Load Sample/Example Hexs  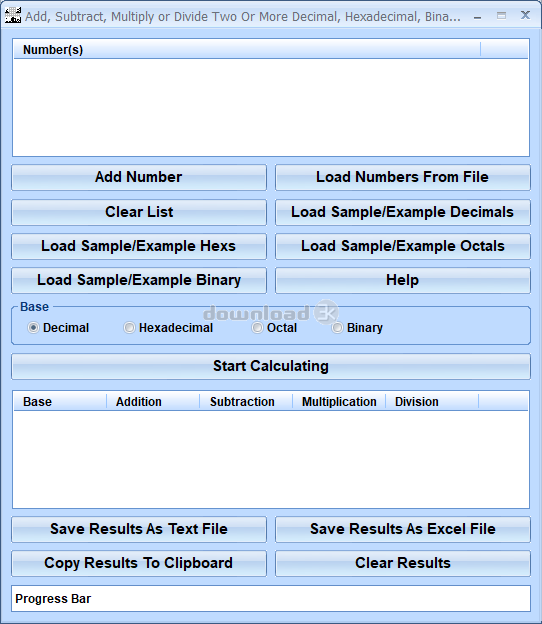pos(139,246)
